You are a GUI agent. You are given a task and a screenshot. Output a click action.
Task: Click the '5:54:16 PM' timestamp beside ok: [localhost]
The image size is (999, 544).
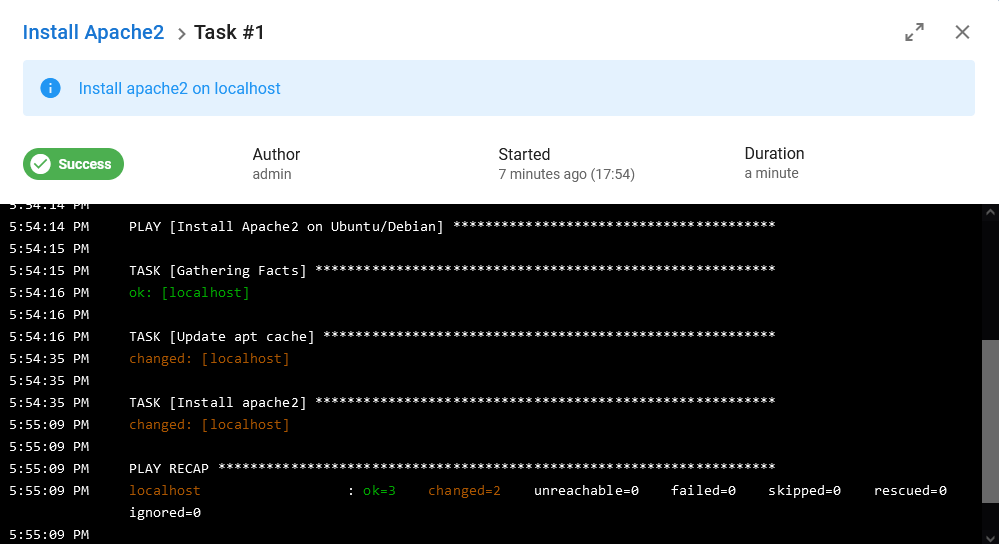point(49,292)
